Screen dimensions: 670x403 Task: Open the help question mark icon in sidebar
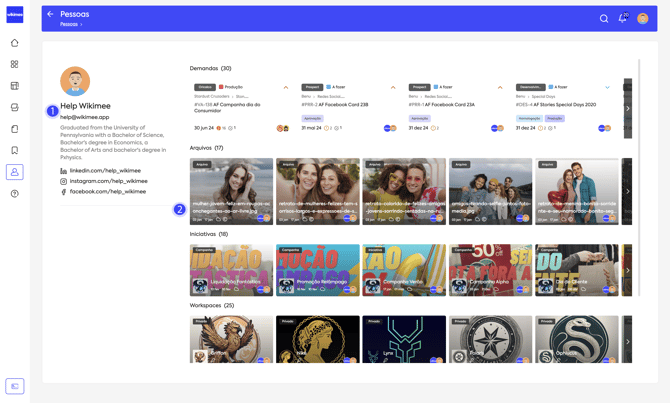click(15, 194)
